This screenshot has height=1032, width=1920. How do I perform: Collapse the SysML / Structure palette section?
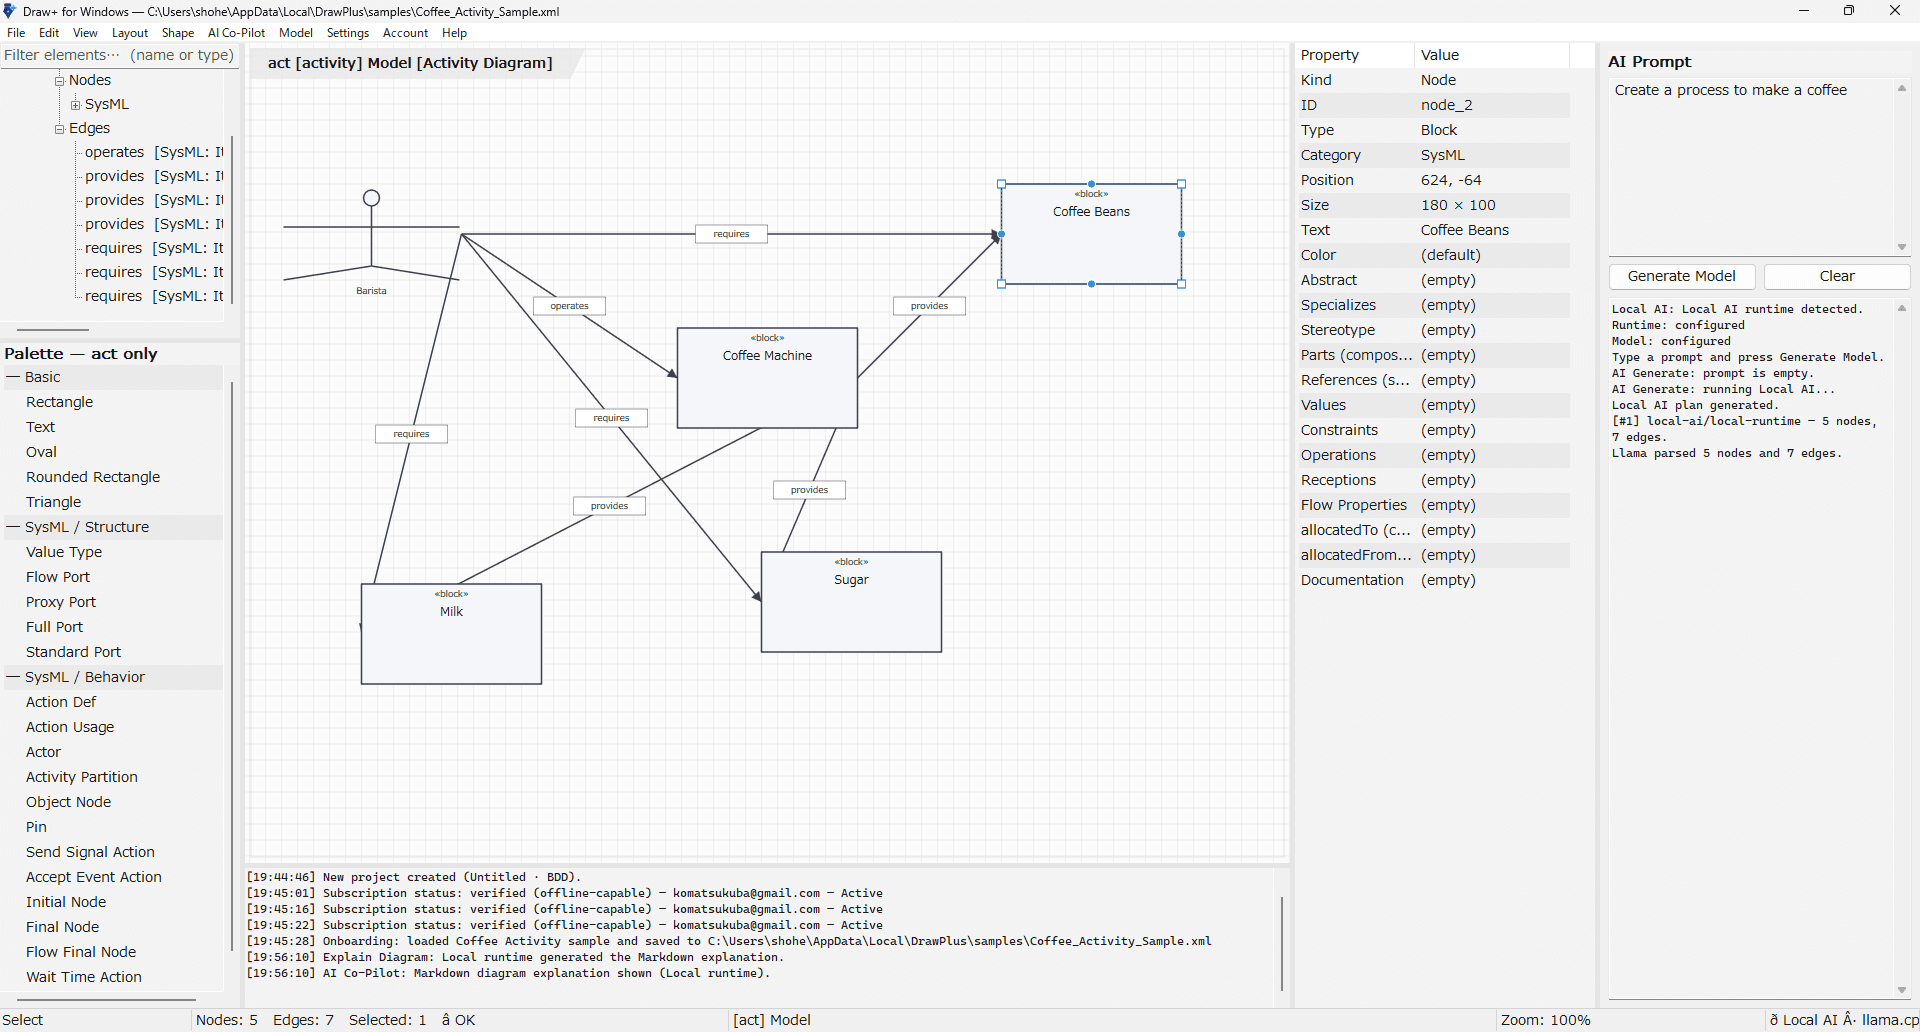point(14,527)
